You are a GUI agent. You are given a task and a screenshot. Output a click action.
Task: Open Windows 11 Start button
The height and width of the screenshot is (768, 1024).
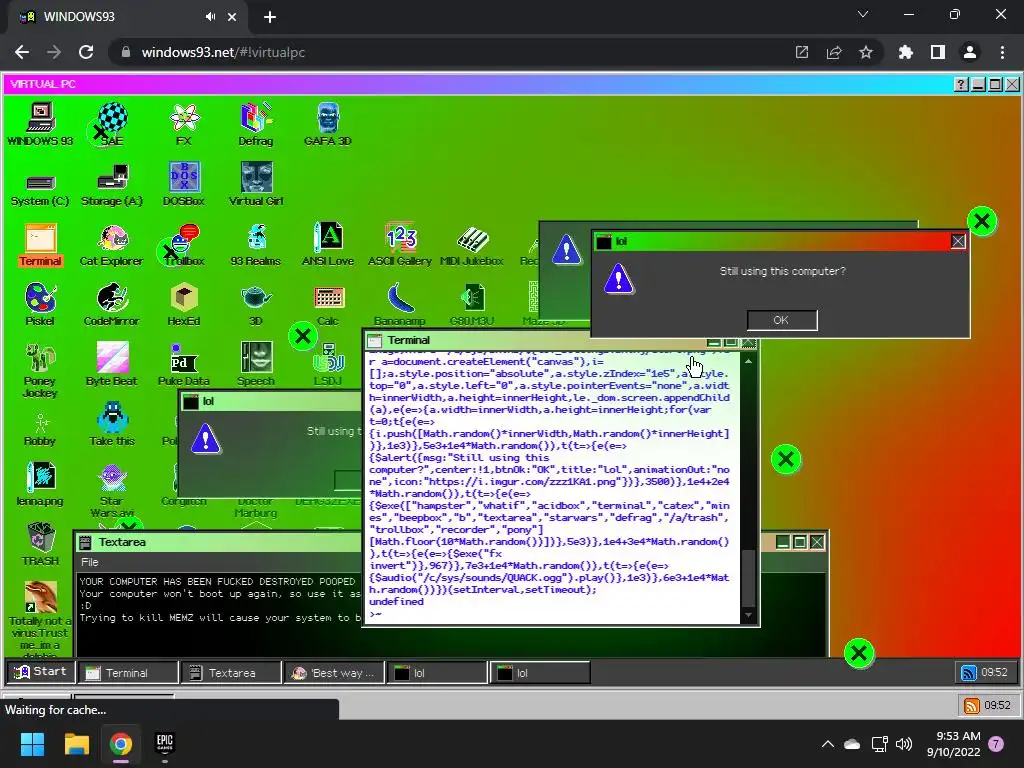[x=32, y=744]
